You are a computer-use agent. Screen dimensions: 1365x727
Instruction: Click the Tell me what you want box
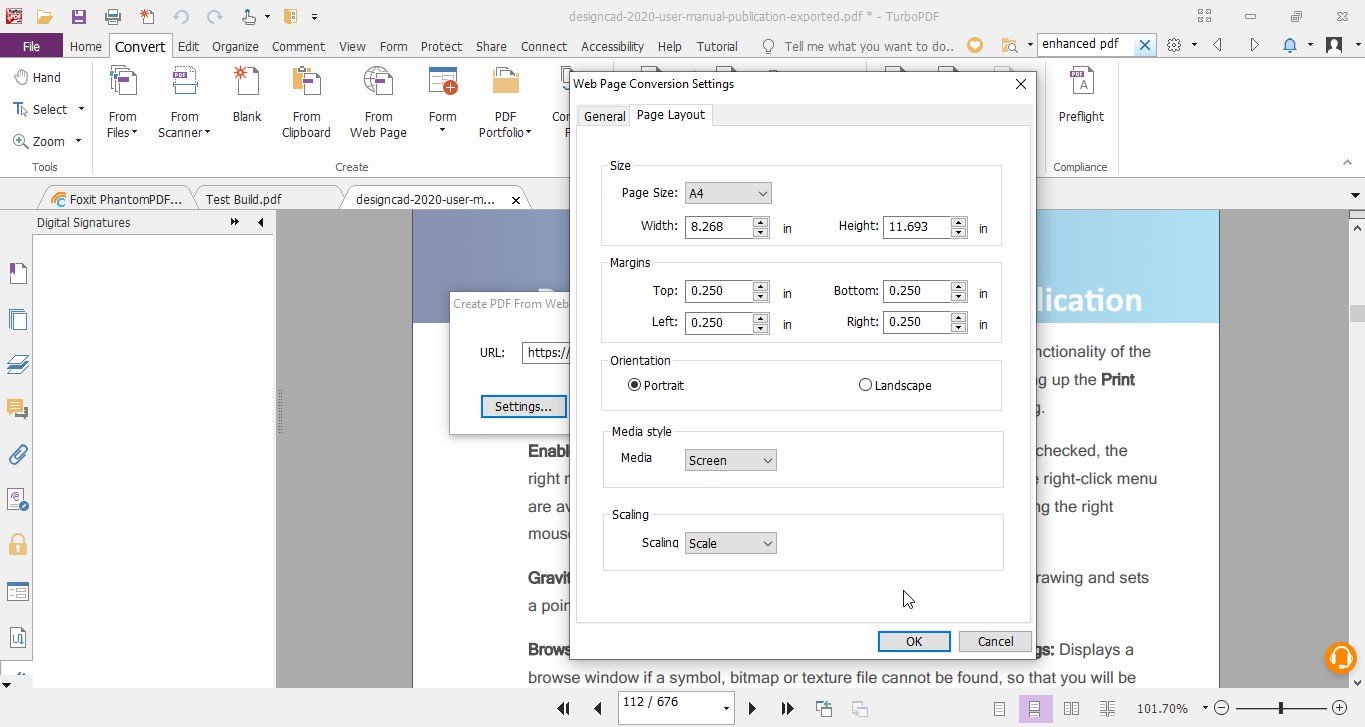point(858,46)
